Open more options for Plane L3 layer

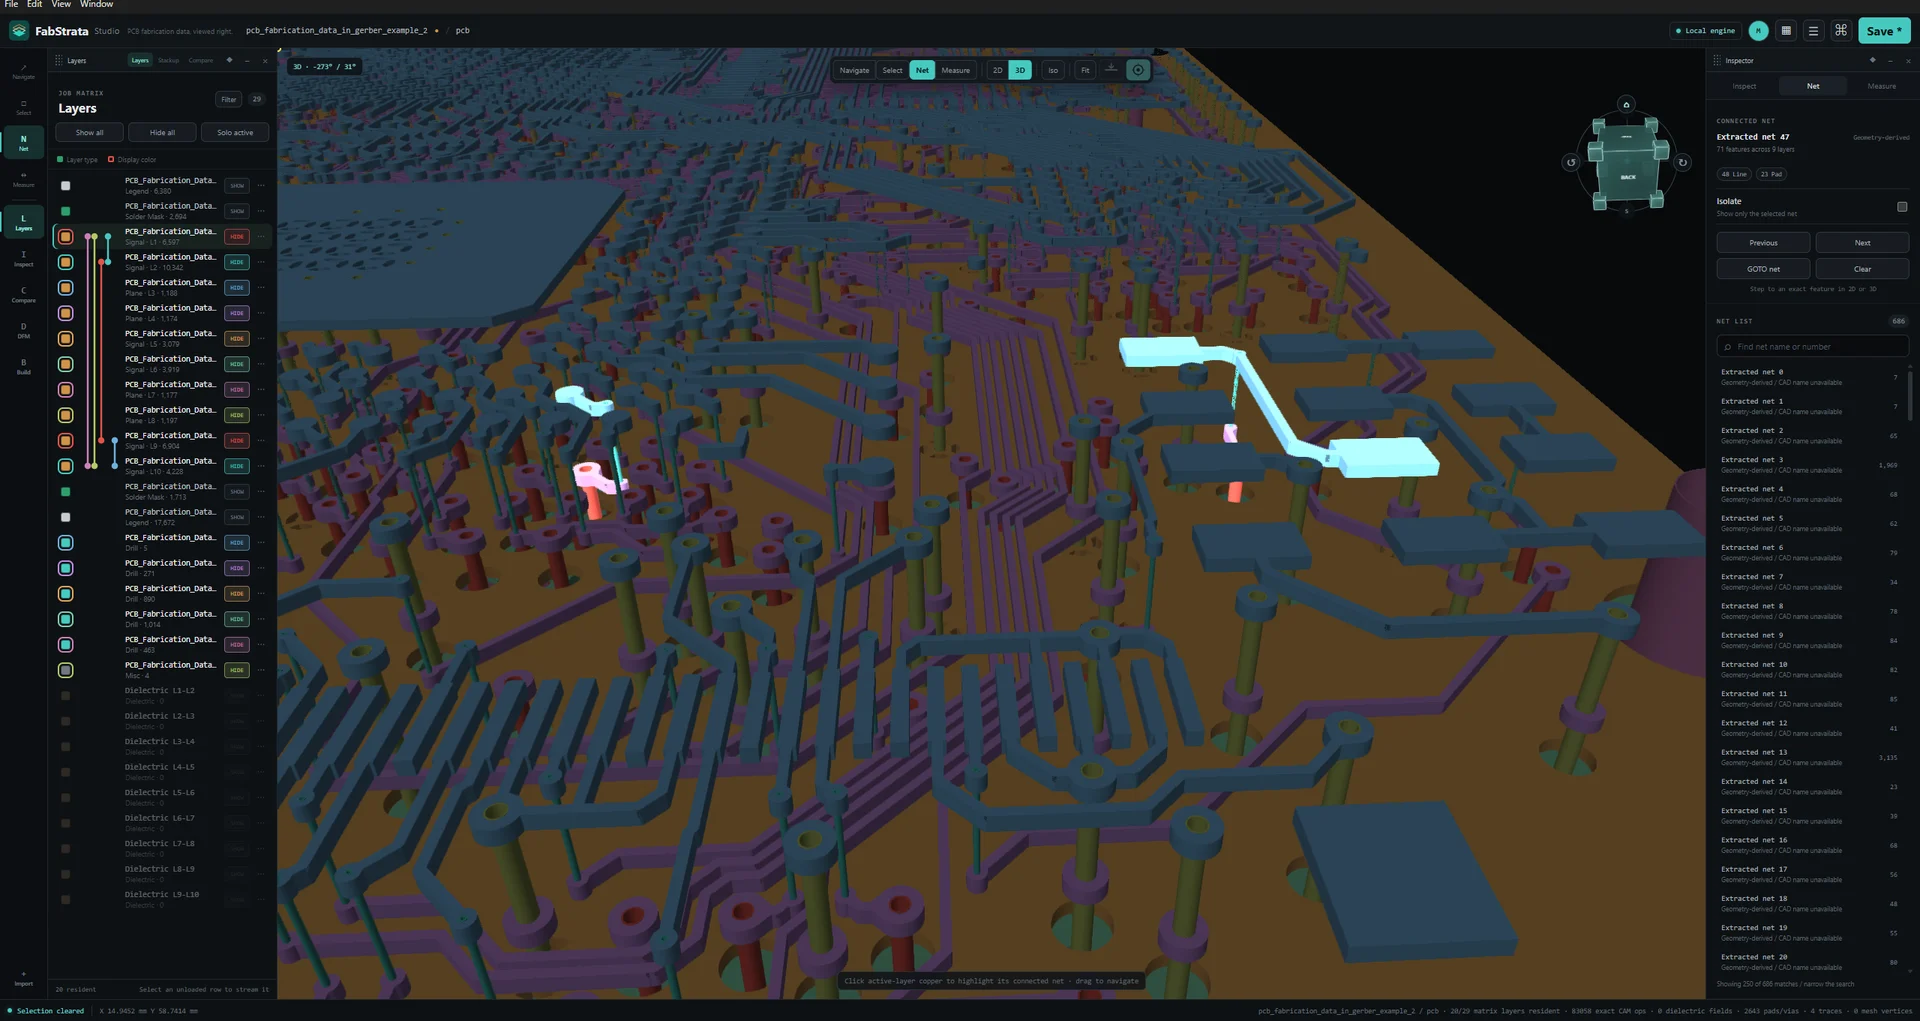[261, 288]
